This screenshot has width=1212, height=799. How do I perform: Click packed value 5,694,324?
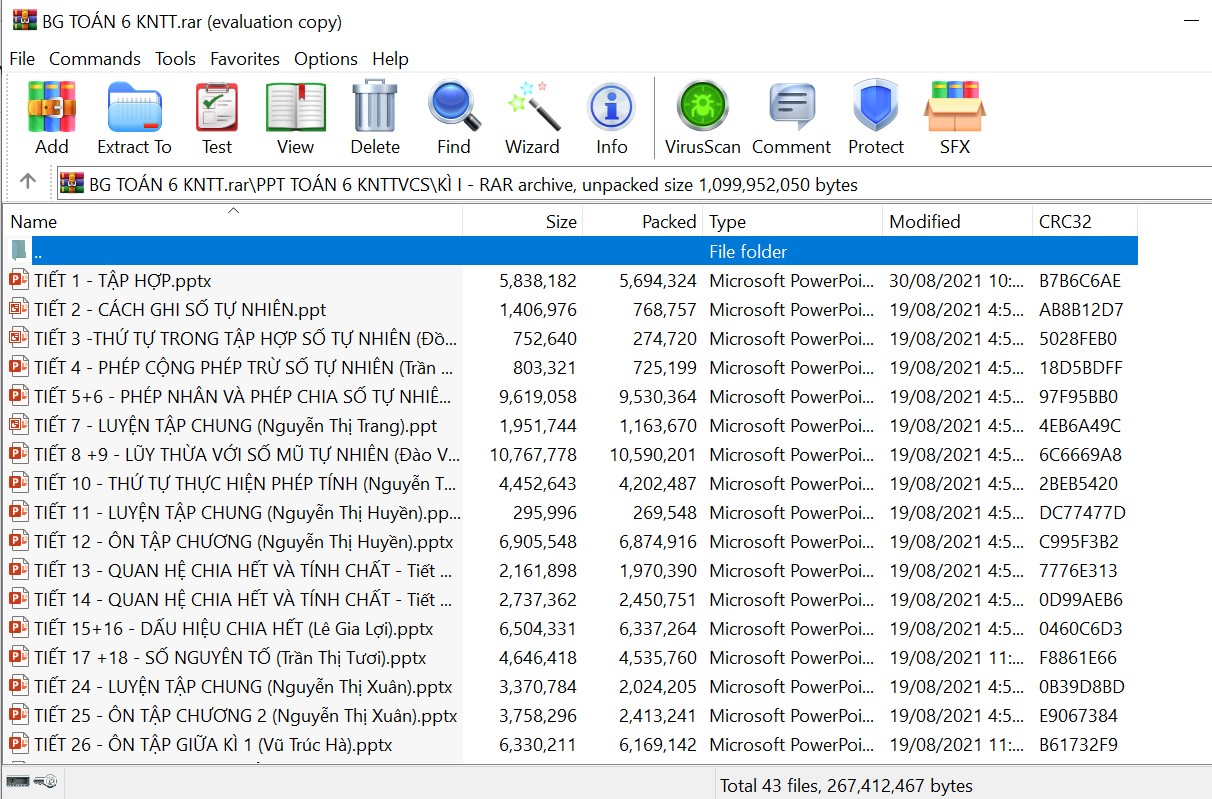click(x=658, y=280)
